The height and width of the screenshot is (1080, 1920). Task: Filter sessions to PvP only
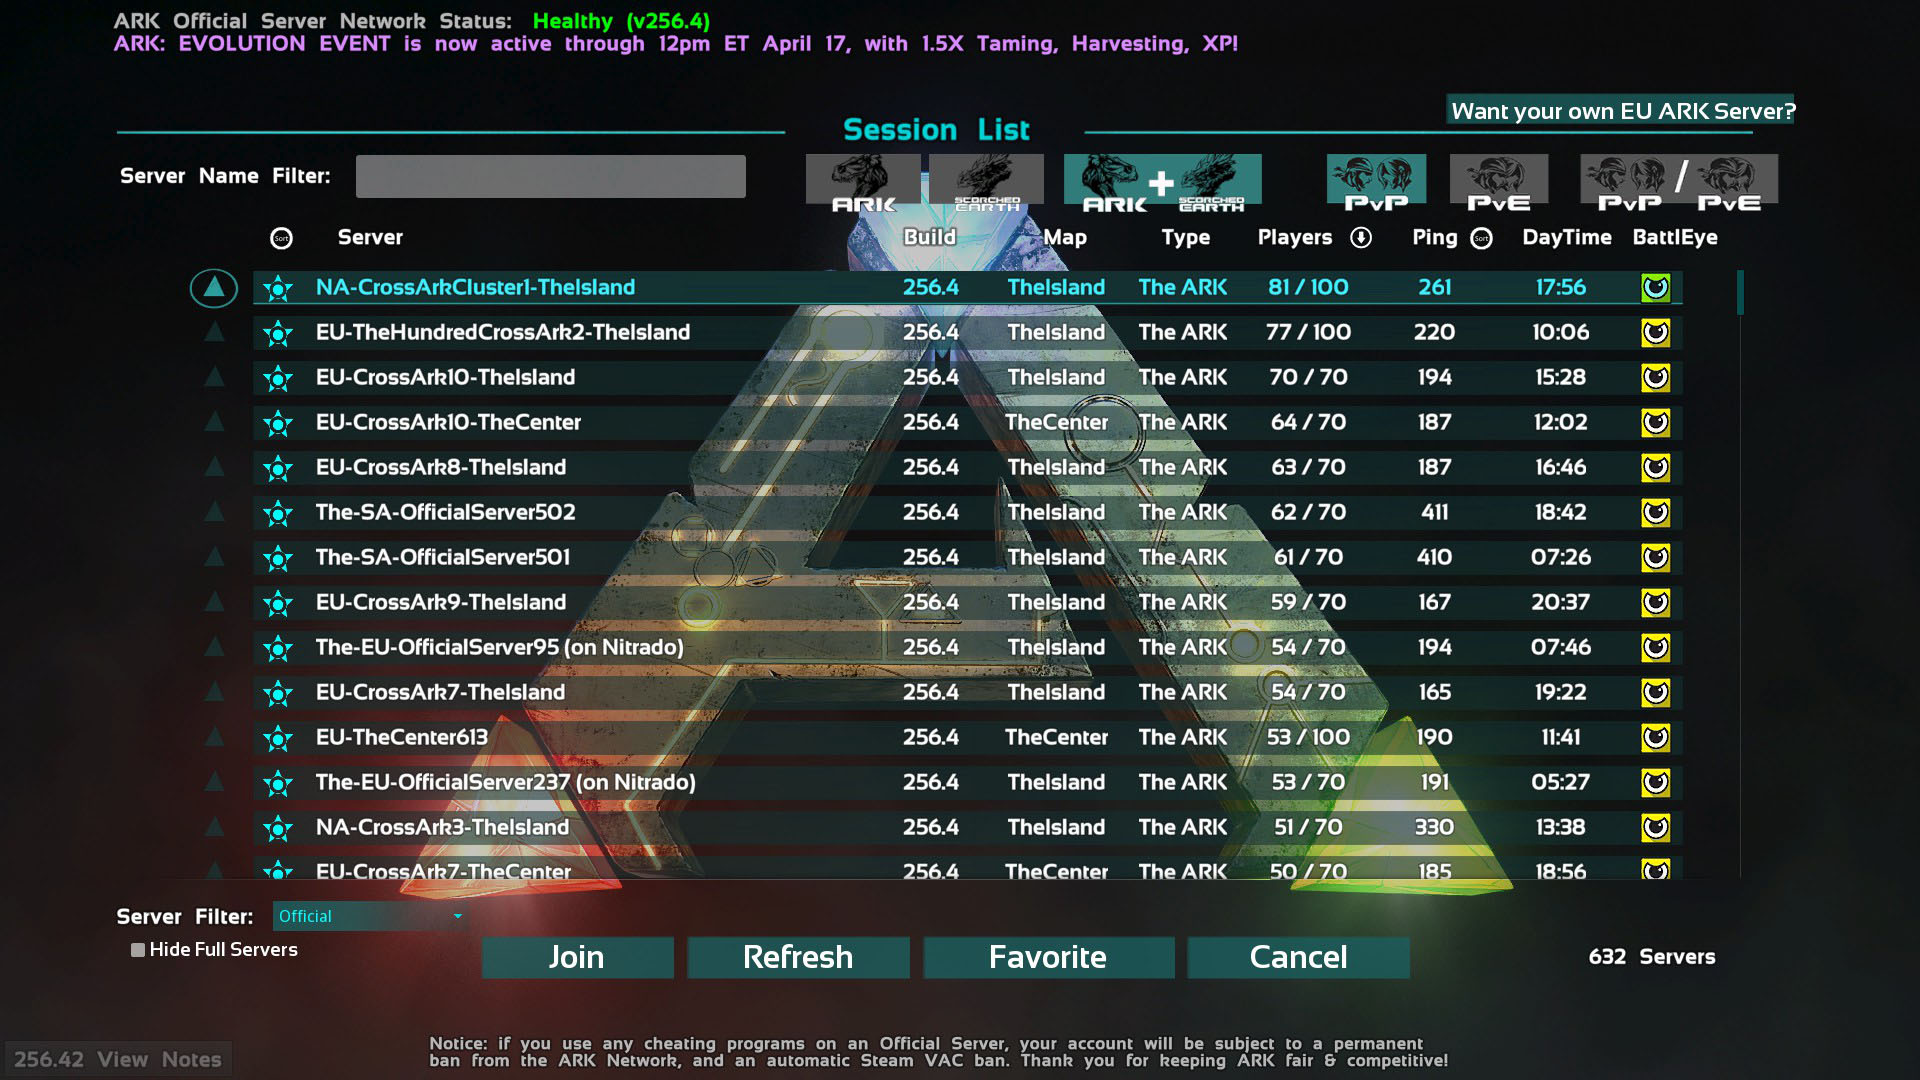click(x=1376, y=183)
